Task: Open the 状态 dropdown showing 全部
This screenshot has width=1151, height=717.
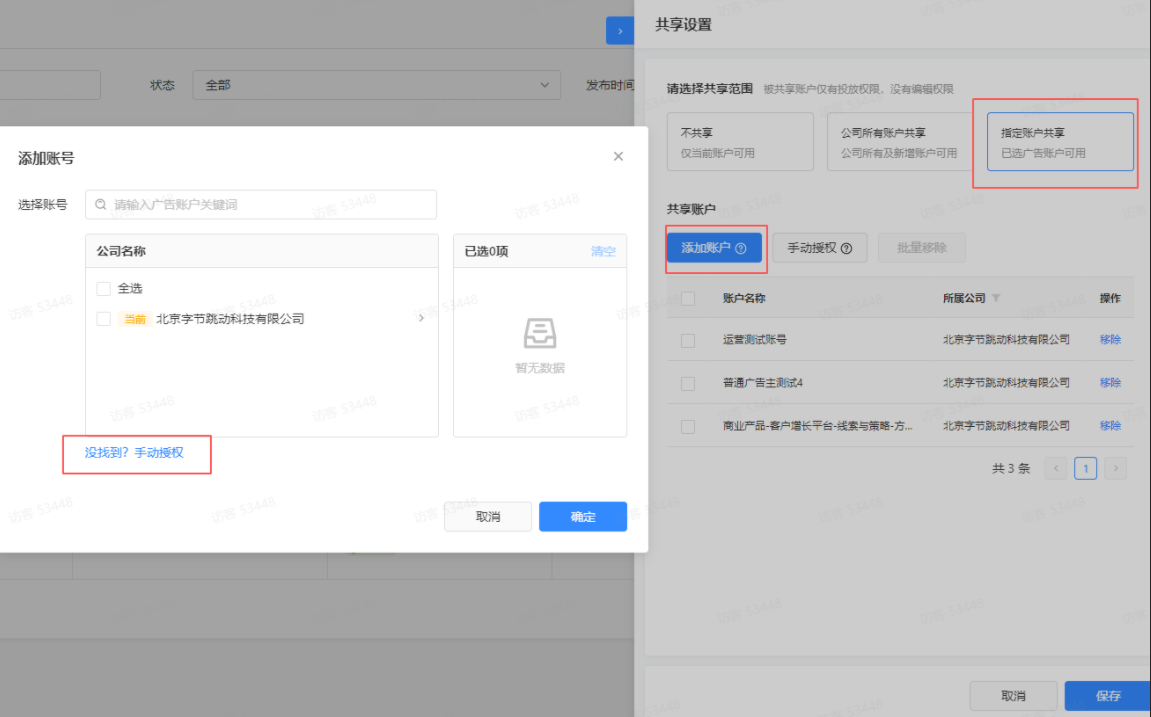Action: click(376, 85)
